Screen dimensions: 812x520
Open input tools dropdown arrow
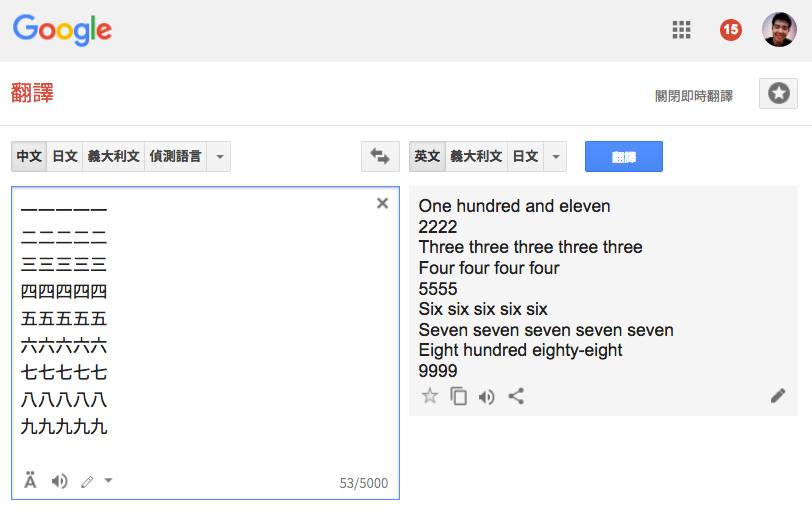(108, 481)
